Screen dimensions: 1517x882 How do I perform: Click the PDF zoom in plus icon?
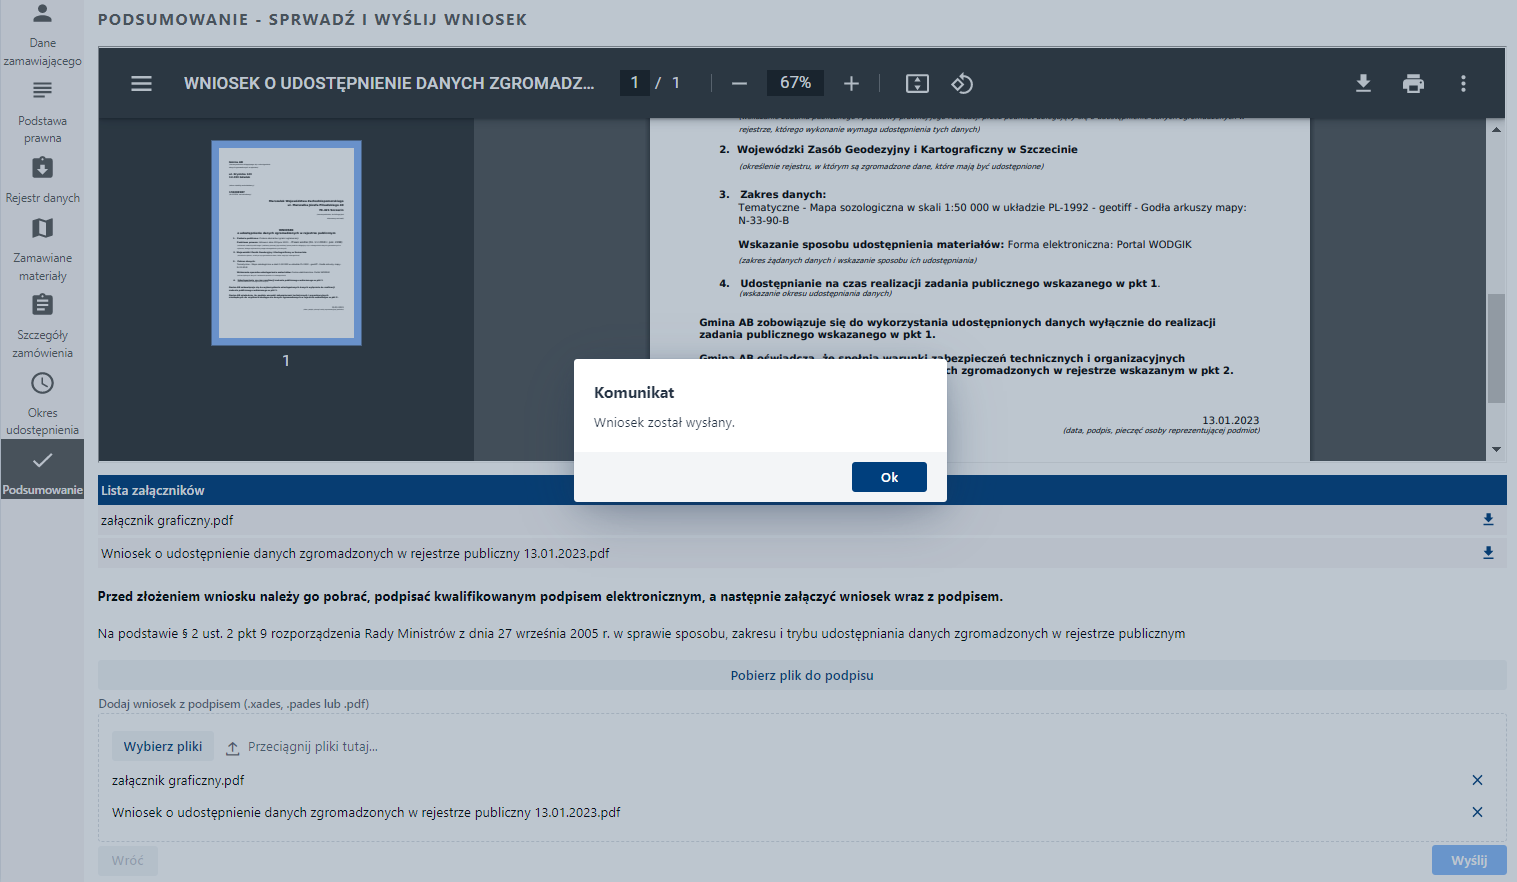pos(851,84)
